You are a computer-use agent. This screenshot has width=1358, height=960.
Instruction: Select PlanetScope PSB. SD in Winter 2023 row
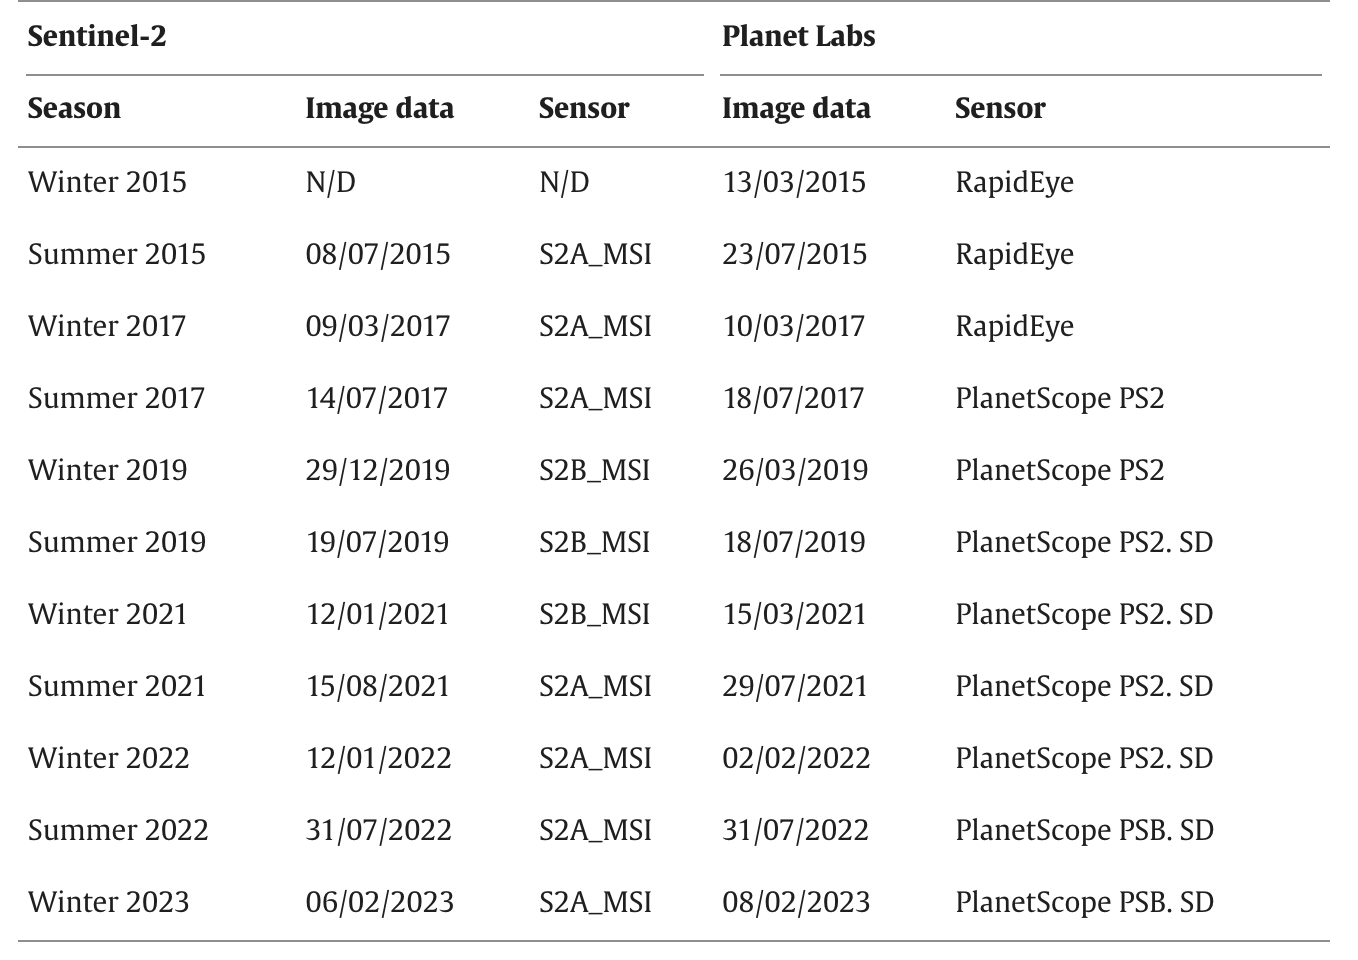coord(1084,903)
